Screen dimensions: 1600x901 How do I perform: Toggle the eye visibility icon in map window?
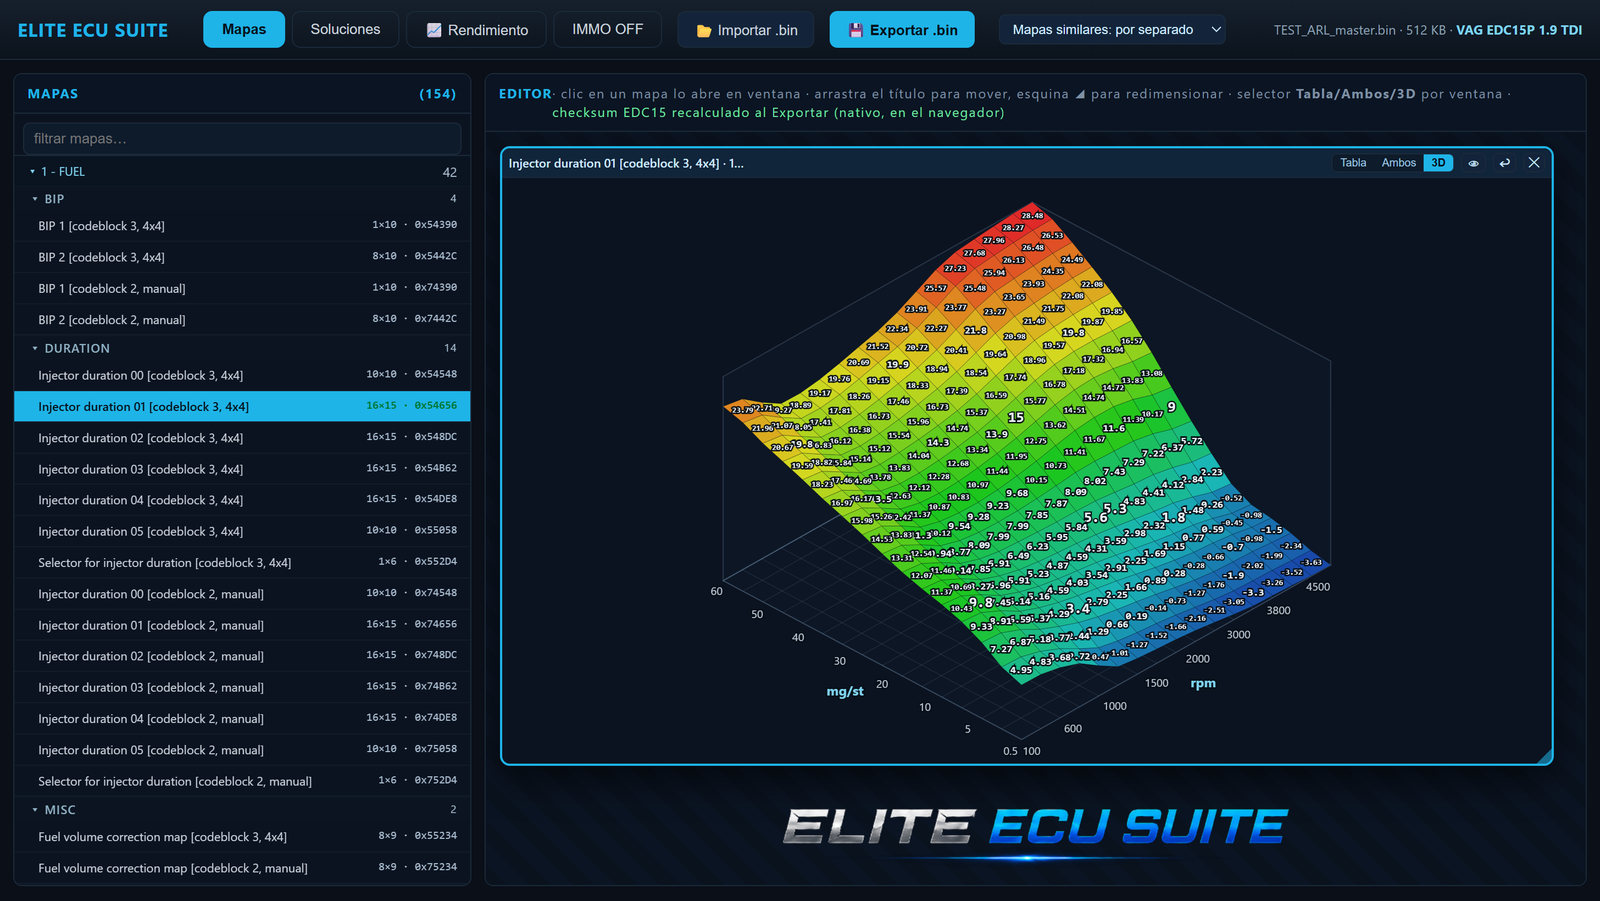tap(1473, 163)
